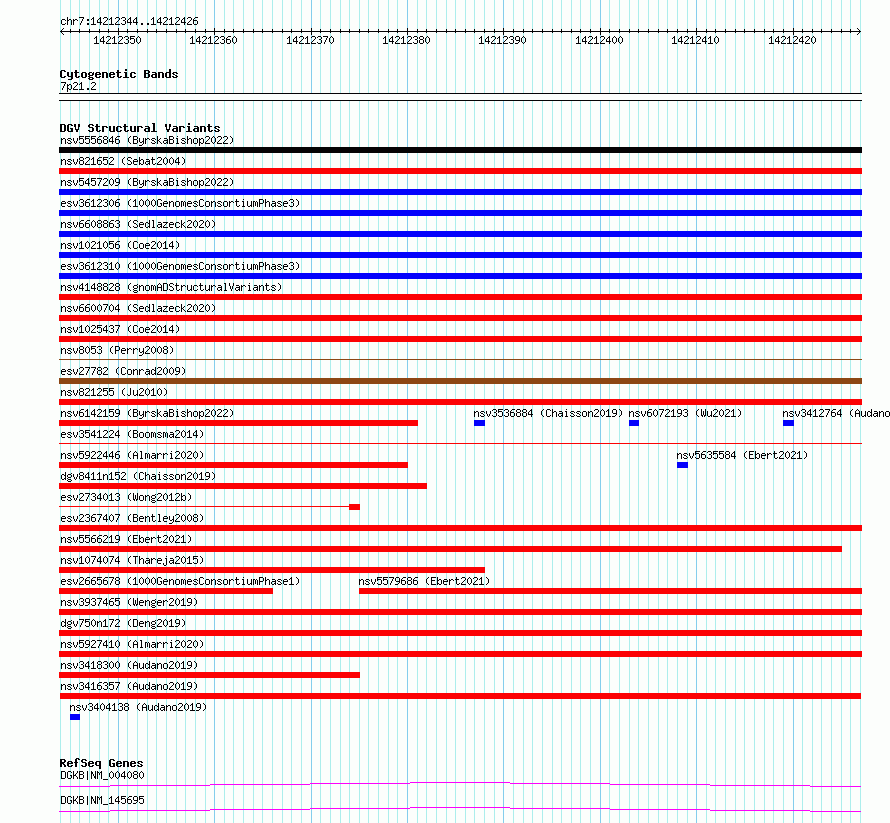
Task: Click the RefSeq Genes track heading
Action: click(101, 763)
